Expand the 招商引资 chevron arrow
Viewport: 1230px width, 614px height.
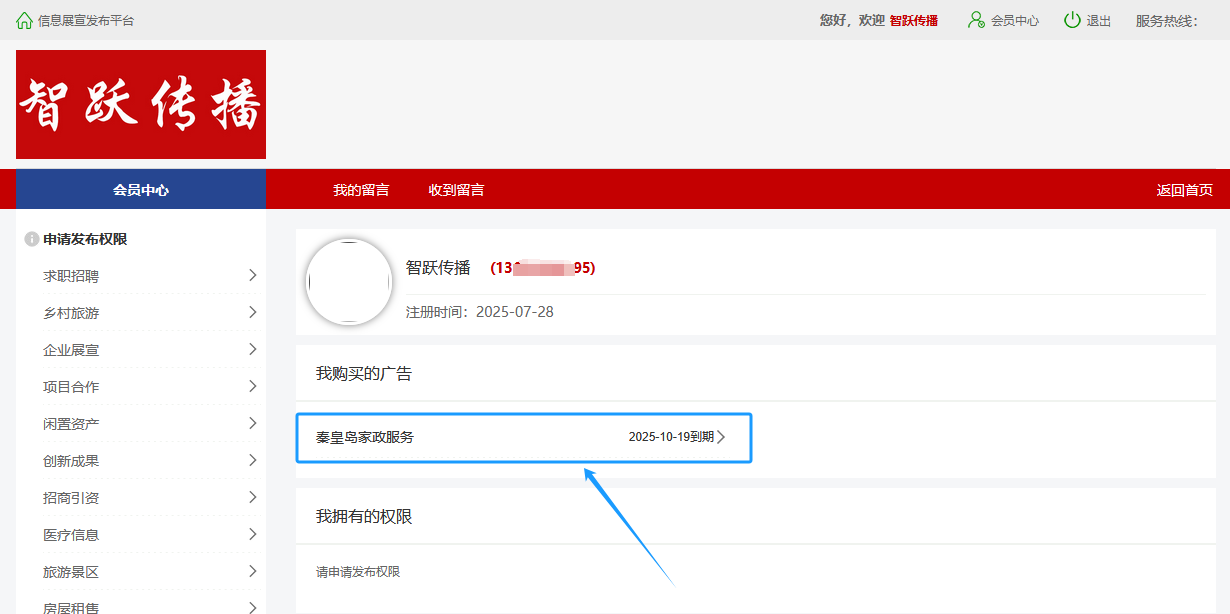(x=252, y=497)
